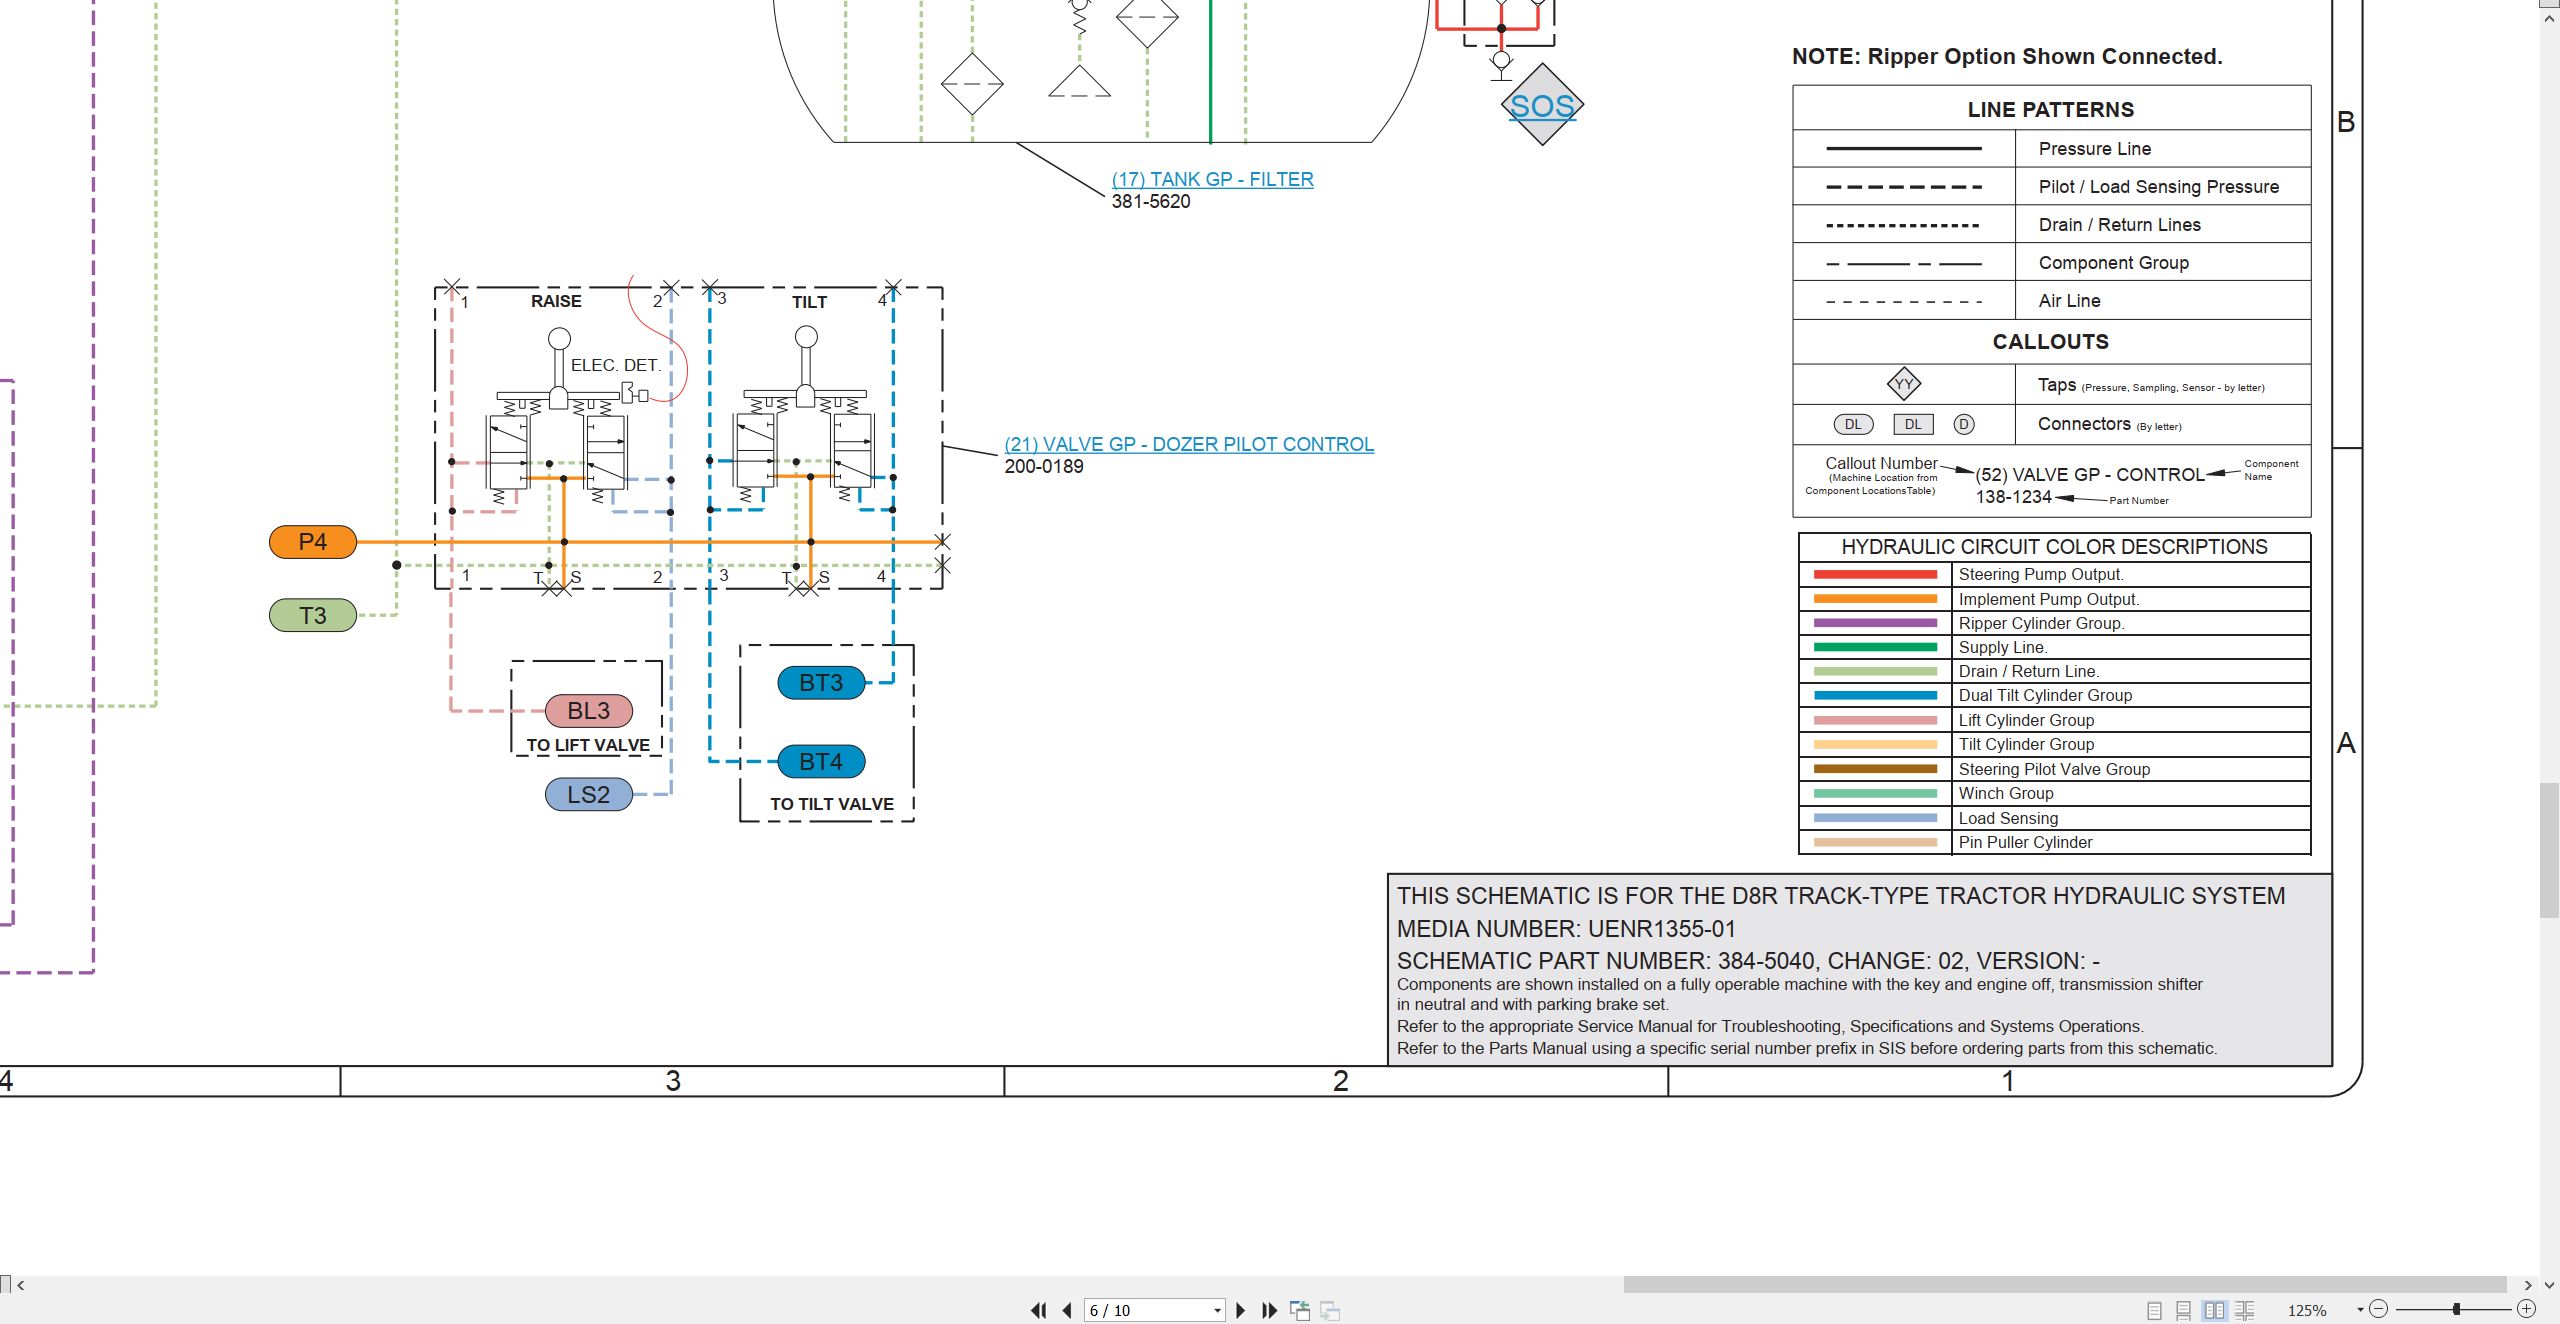Open the page number dropdown arrow
The width and height of the screenshot is (2560, 1324).
click(x=1217, y=1311)
